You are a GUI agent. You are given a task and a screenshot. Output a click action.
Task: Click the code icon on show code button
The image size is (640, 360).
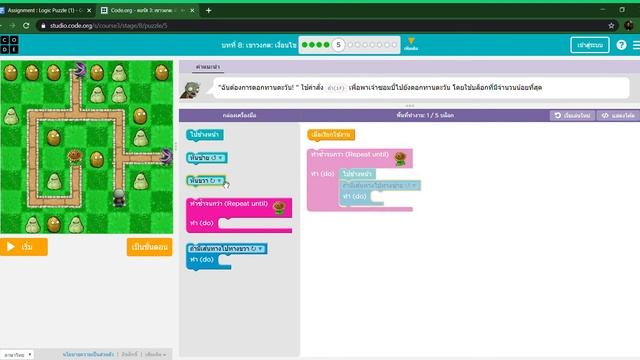[x=605, y=116]
